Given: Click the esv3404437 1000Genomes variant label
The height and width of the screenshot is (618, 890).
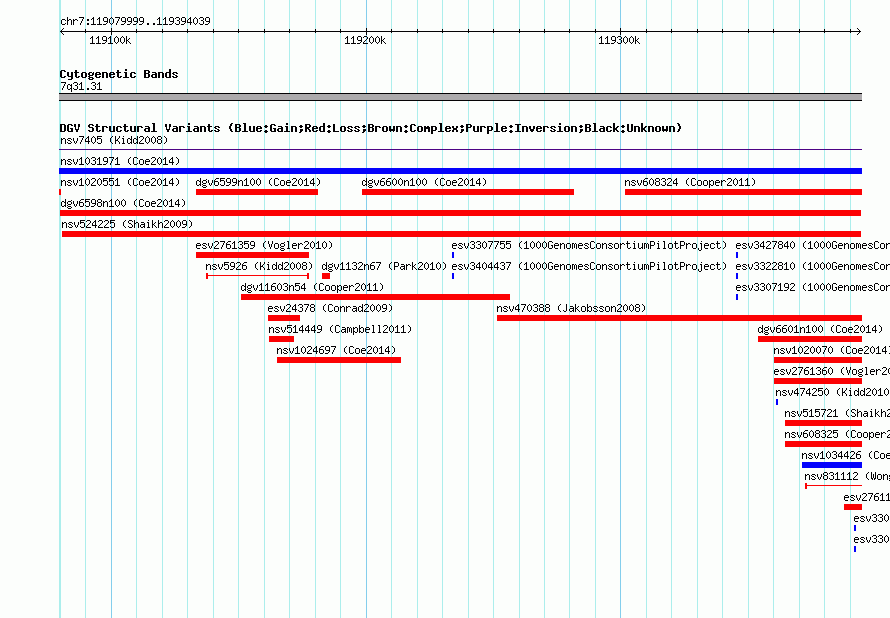Looking at the screenshot, I should (589, 266).
